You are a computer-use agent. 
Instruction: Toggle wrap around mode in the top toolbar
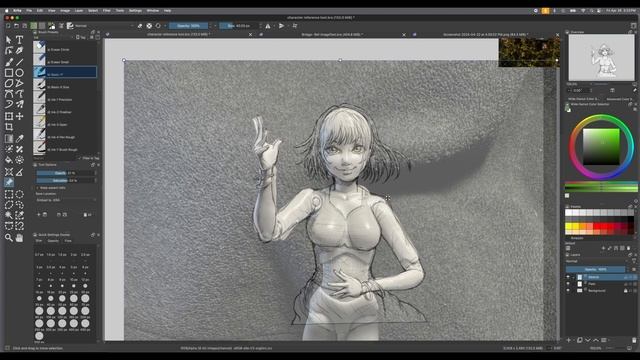click(295, 26)
